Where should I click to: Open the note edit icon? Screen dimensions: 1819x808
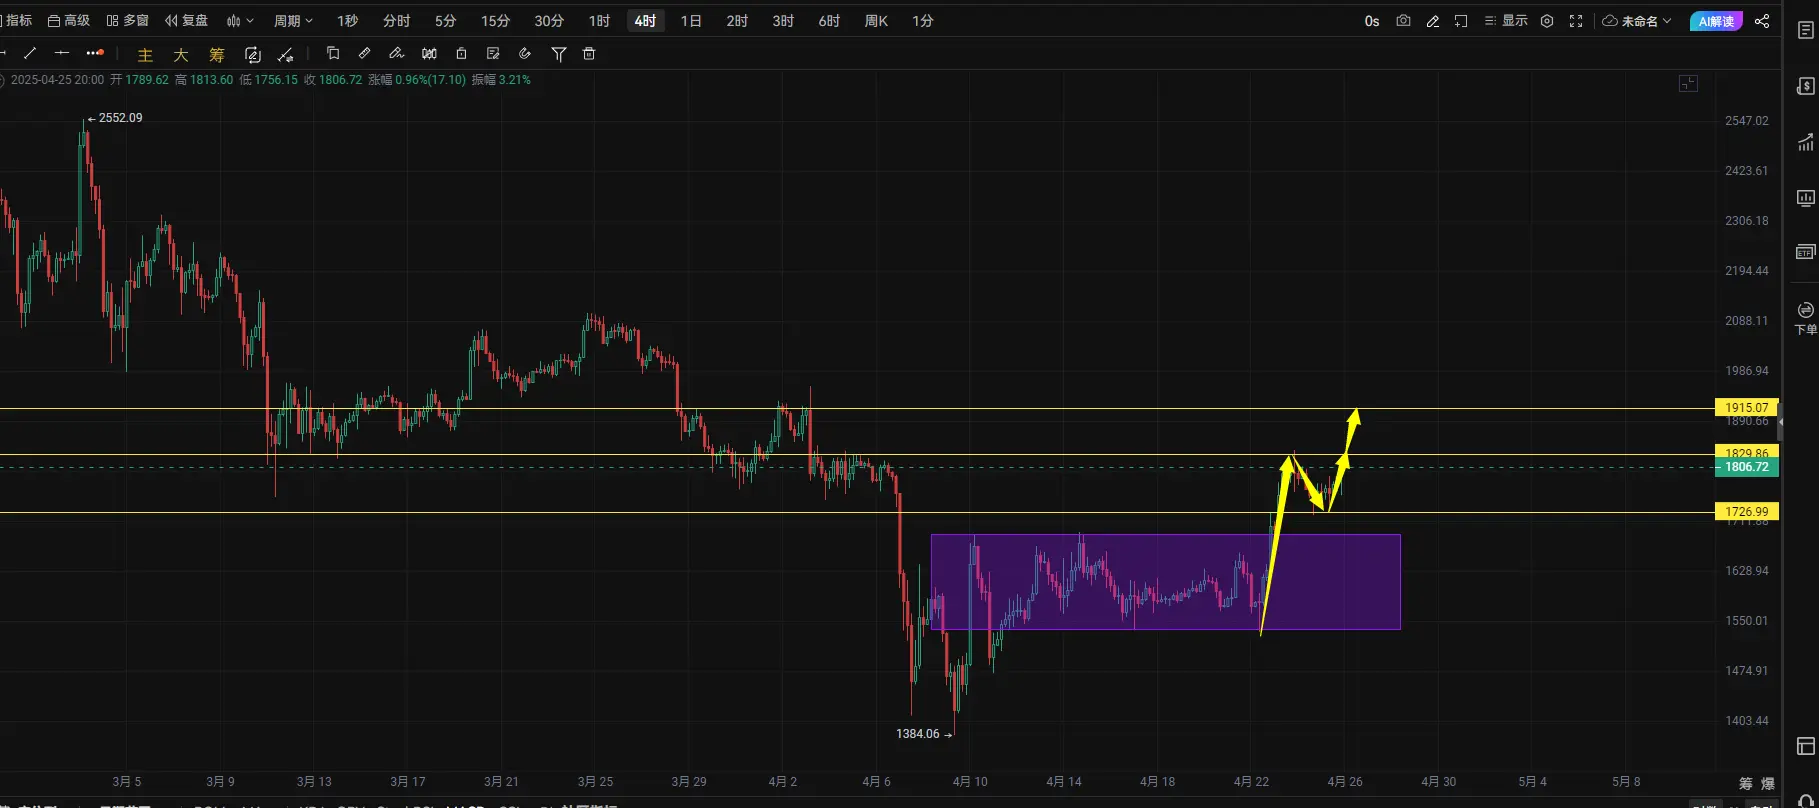(493, 53)
